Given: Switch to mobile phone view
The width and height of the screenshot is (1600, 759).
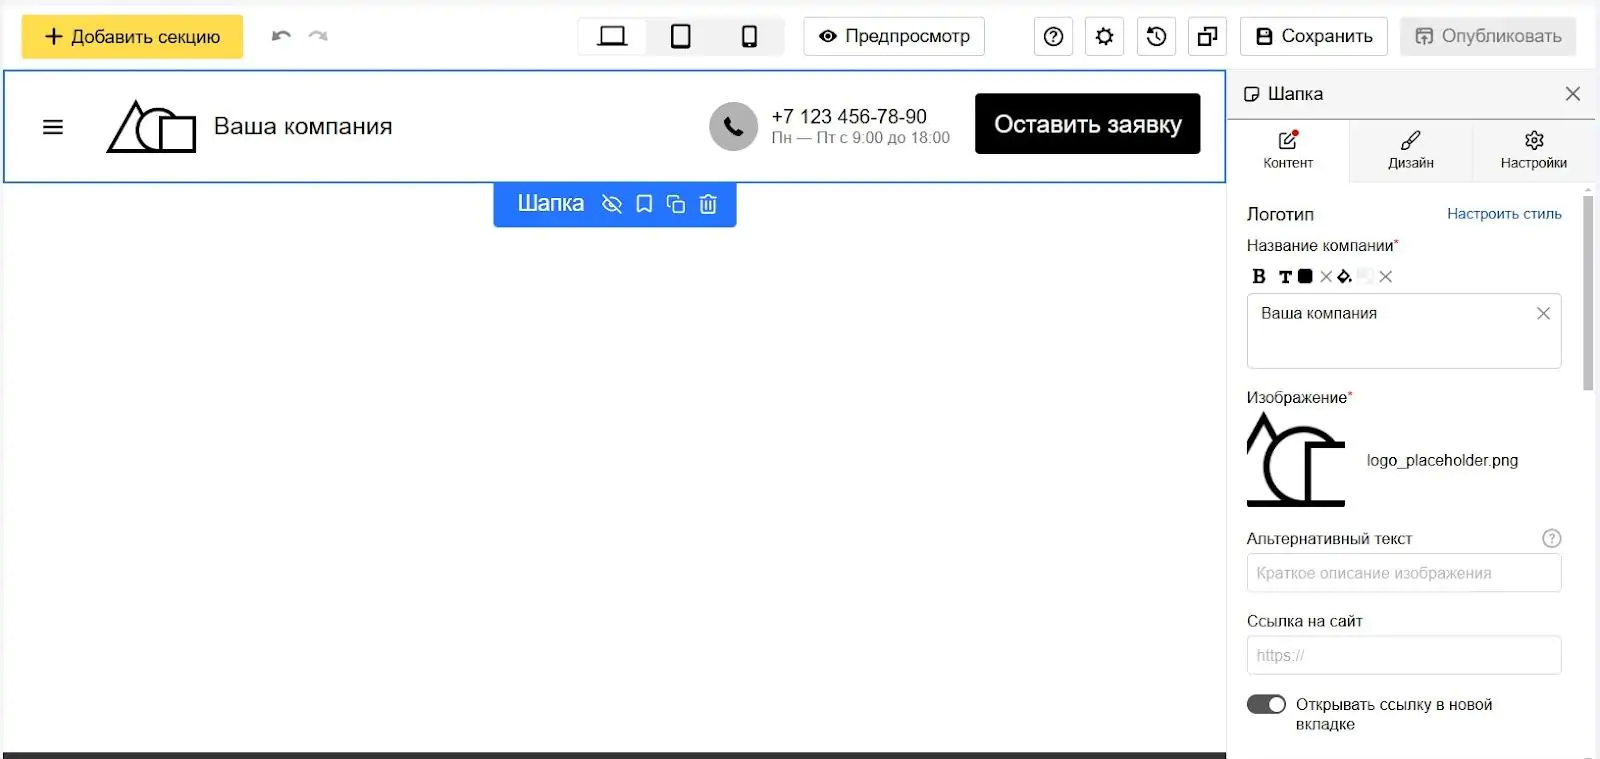Looking at the screenshot, I should coord(749,36).
